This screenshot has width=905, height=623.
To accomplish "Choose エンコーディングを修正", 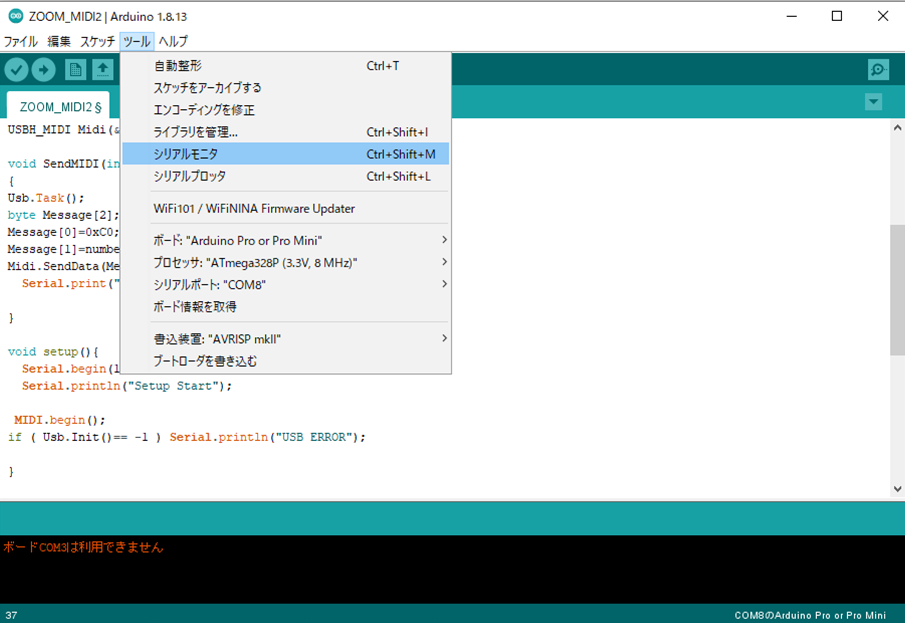I will point(286,110).
